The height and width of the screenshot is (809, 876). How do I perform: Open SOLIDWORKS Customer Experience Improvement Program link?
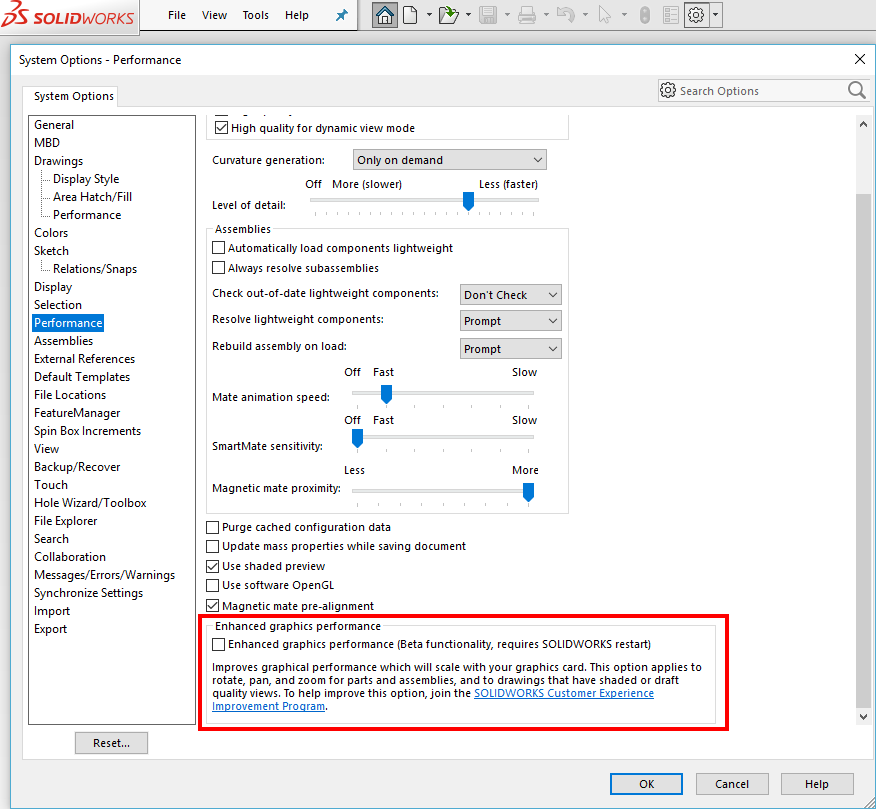click(564, 693)
